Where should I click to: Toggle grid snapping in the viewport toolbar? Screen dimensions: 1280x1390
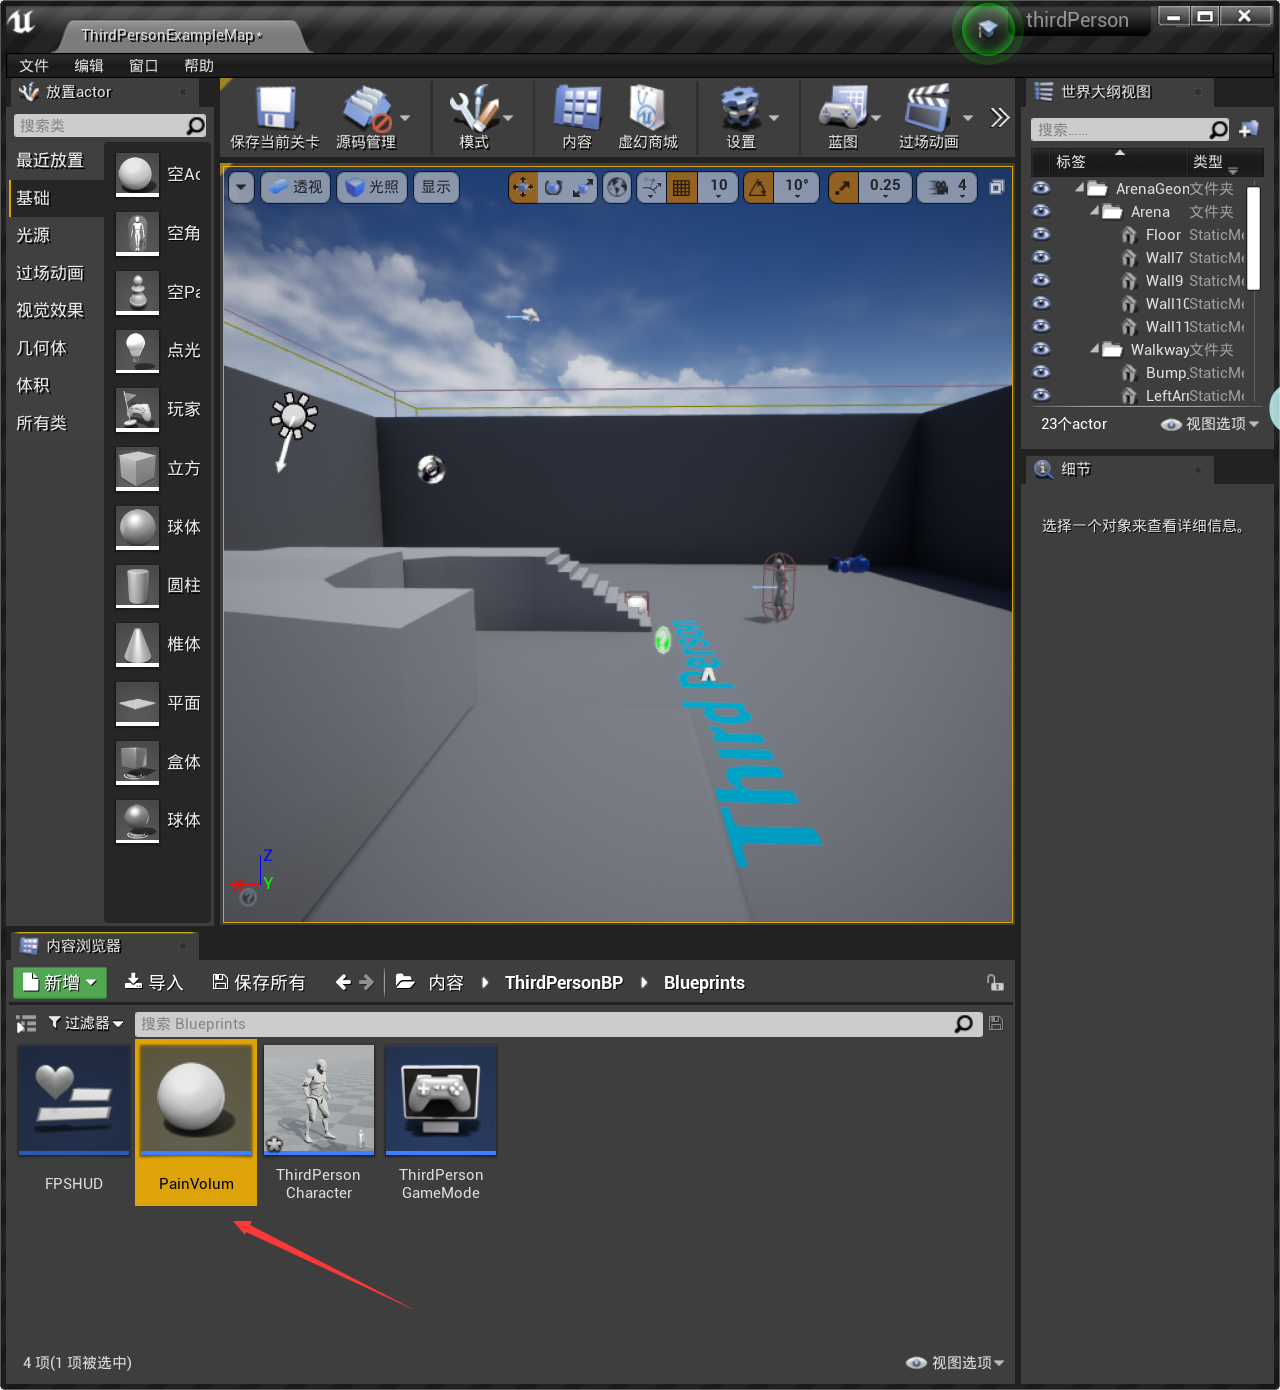[682, 187]
